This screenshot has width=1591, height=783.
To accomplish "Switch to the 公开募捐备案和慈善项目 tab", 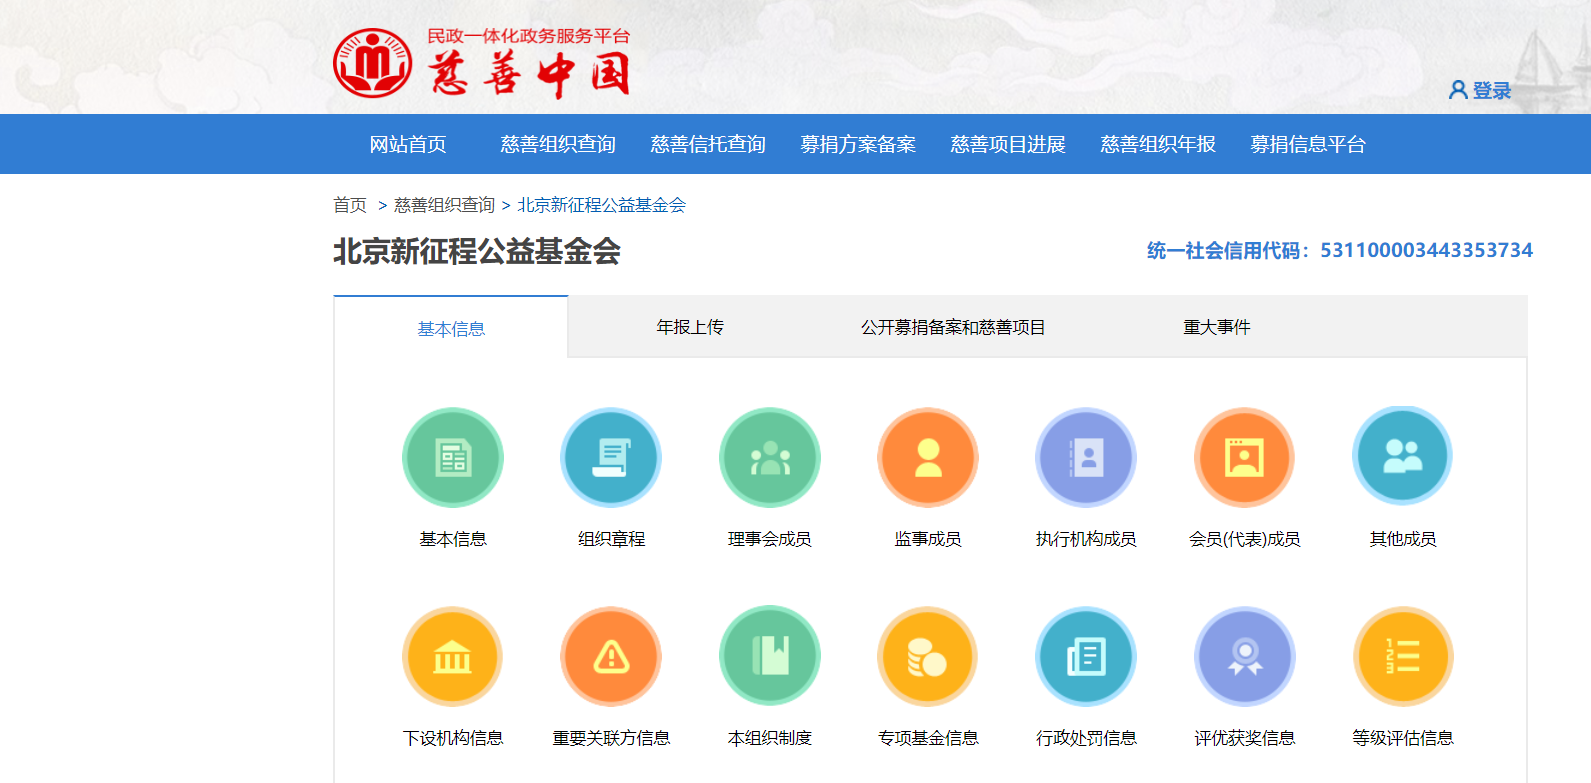I will click(x=953, y=327).
